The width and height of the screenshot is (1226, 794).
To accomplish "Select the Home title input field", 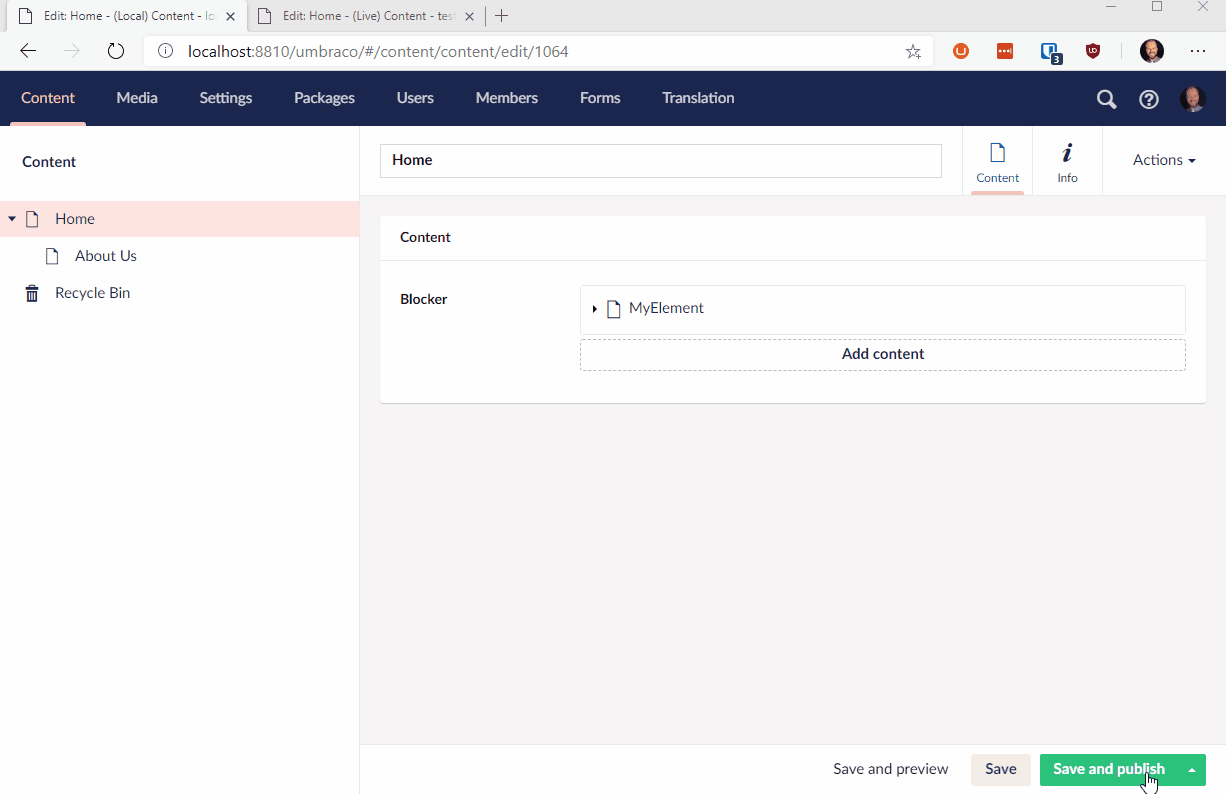I will (660, 160).
